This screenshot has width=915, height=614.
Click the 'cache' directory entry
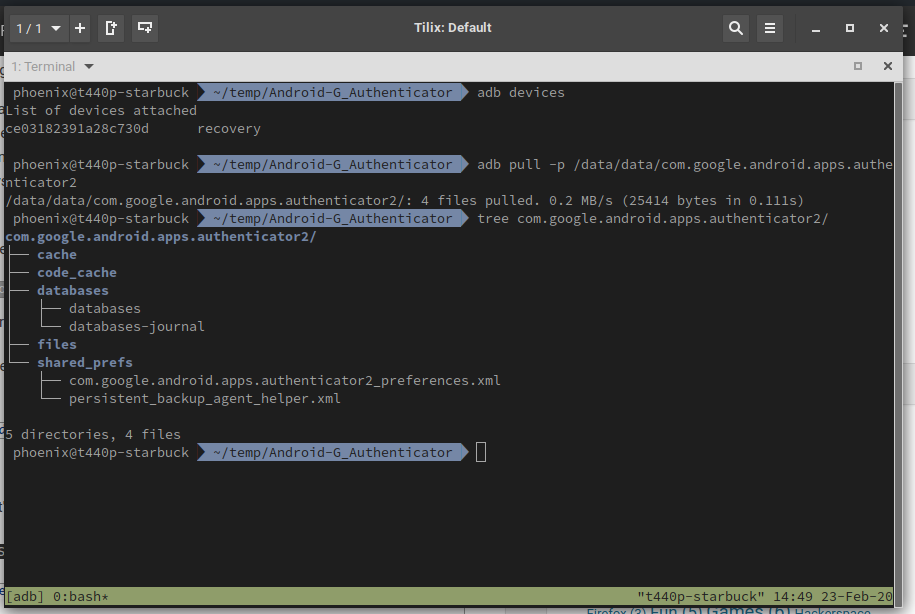point(57,254)
